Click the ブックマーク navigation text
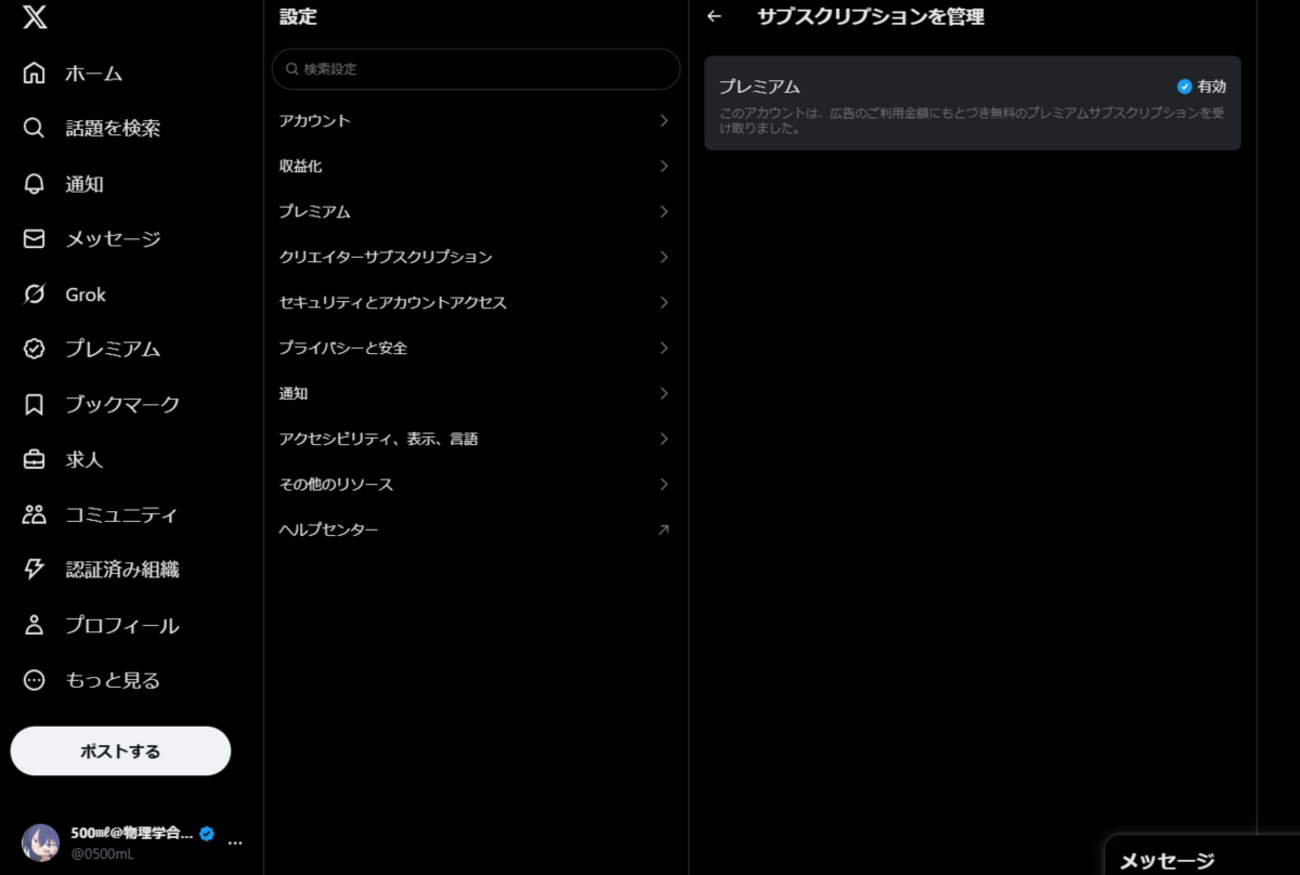The width and height of the screenshot is (1300, 875). click(123, 404)
